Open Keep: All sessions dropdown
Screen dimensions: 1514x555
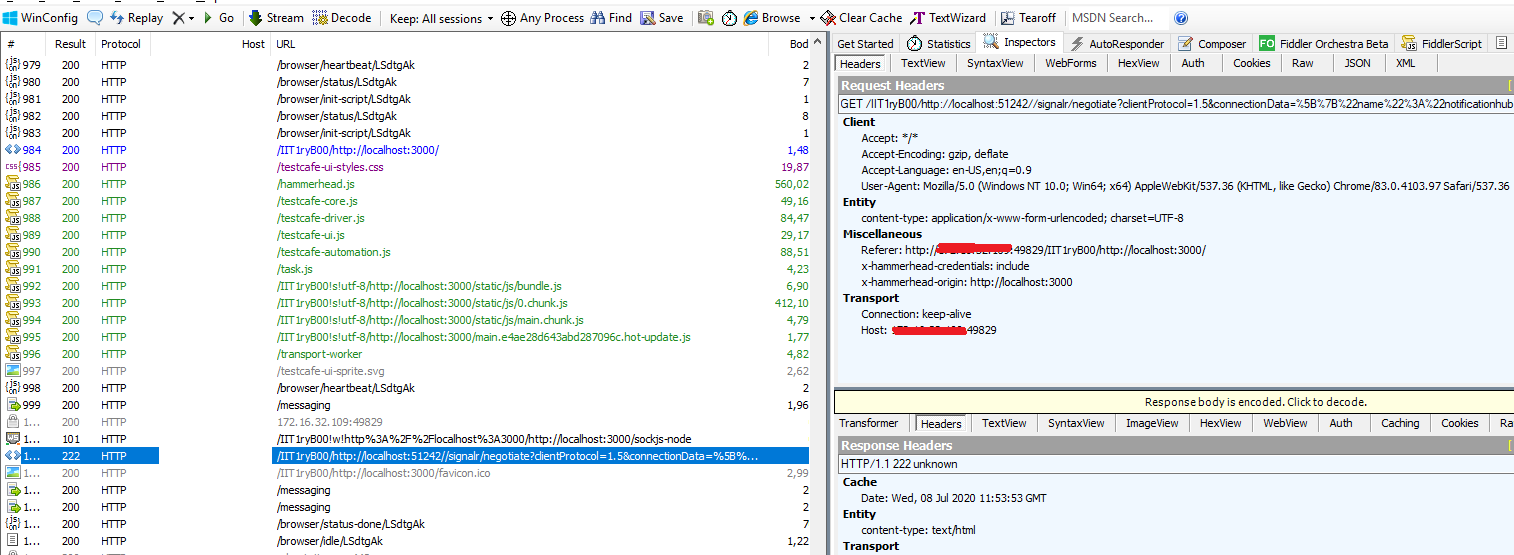(441, 18)
